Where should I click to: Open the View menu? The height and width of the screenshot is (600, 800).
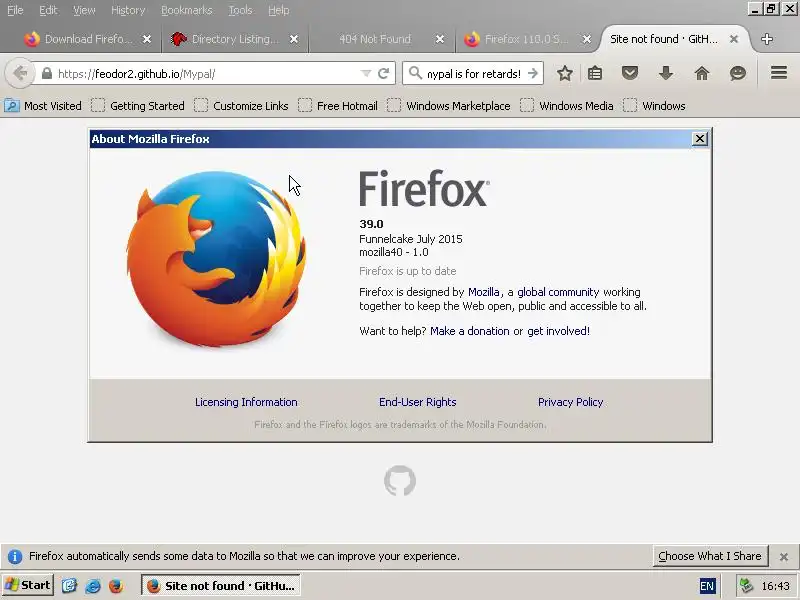pos(84,10)
